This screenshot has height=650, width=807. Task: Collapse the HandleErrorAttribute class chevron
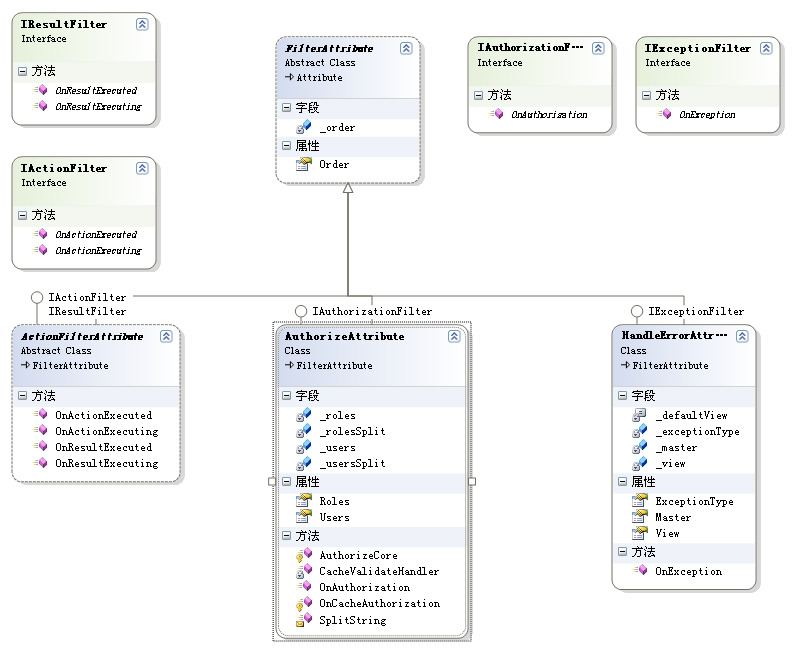(x=741, y=337)
